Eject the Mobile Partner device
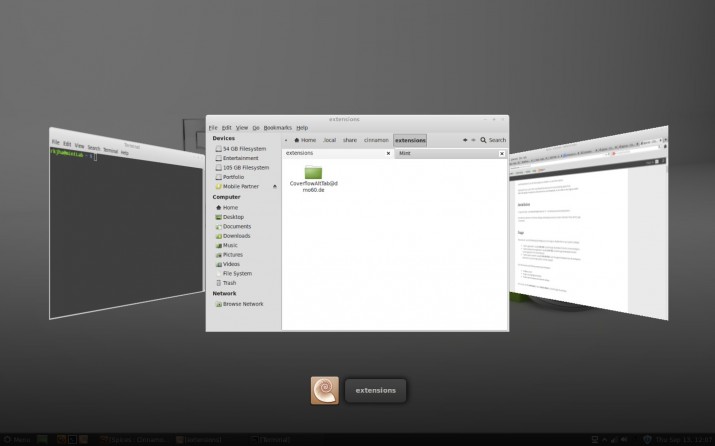715x446 pixels. click(x=273, y=186)
